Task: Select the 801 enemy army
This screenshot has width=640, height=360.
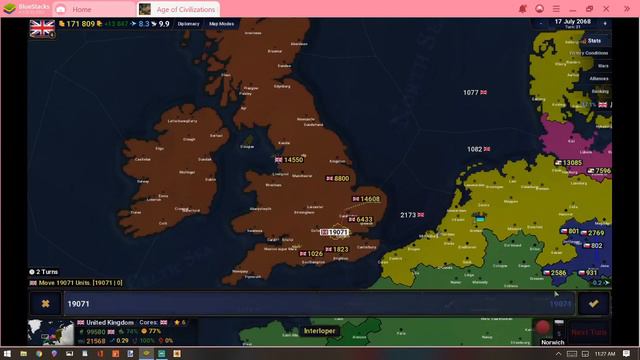Action: (570, 231)
